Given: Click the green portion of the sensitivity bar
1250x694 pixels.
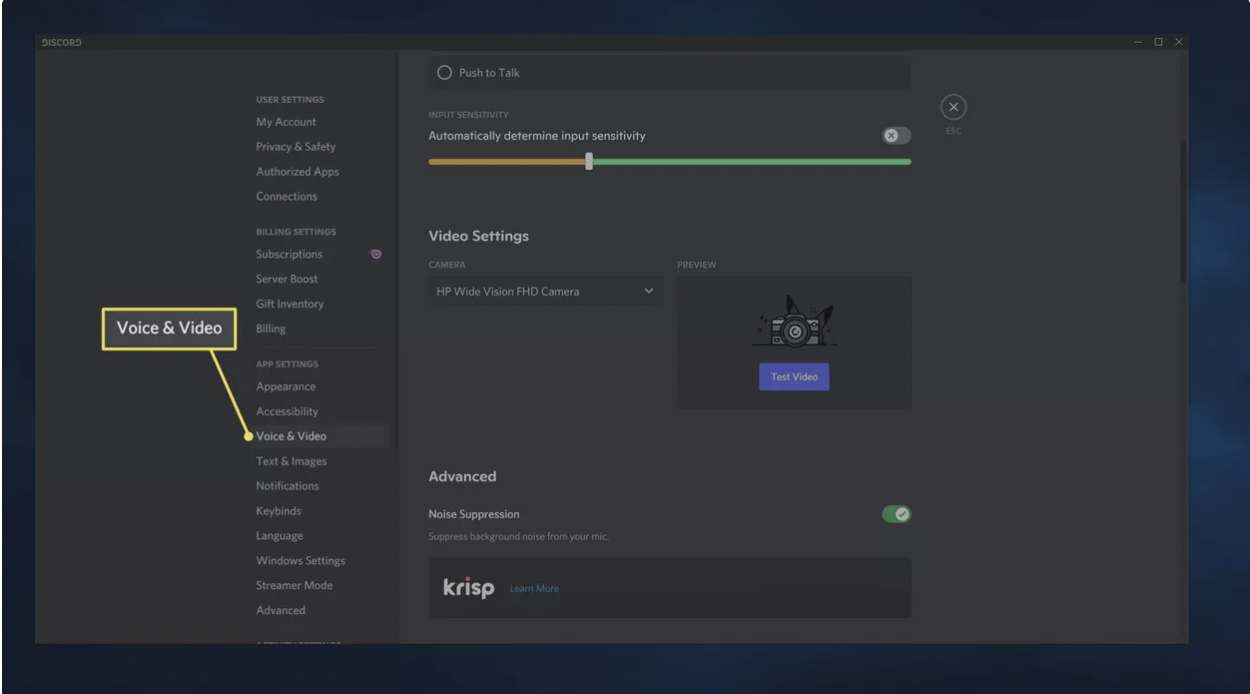Looking at the screenshot, I should (x=752, y=161).
